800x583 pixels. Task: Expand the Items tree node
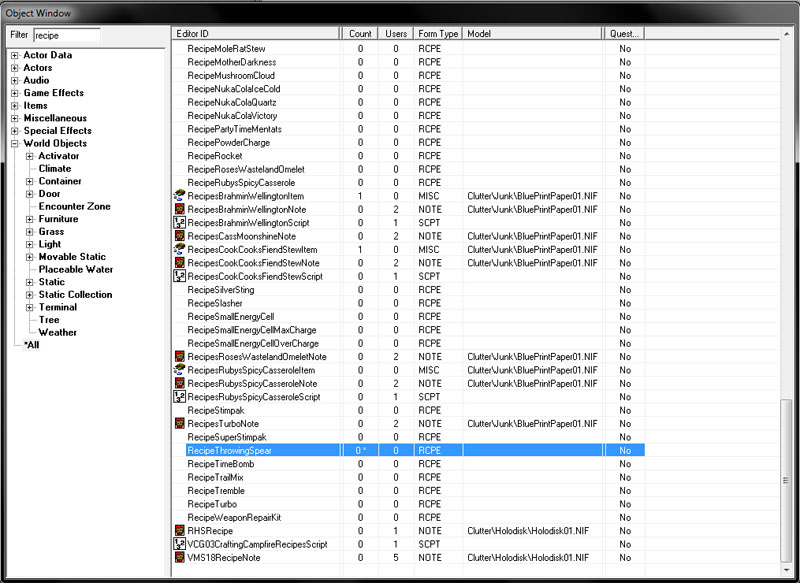(x=15, y=106)
